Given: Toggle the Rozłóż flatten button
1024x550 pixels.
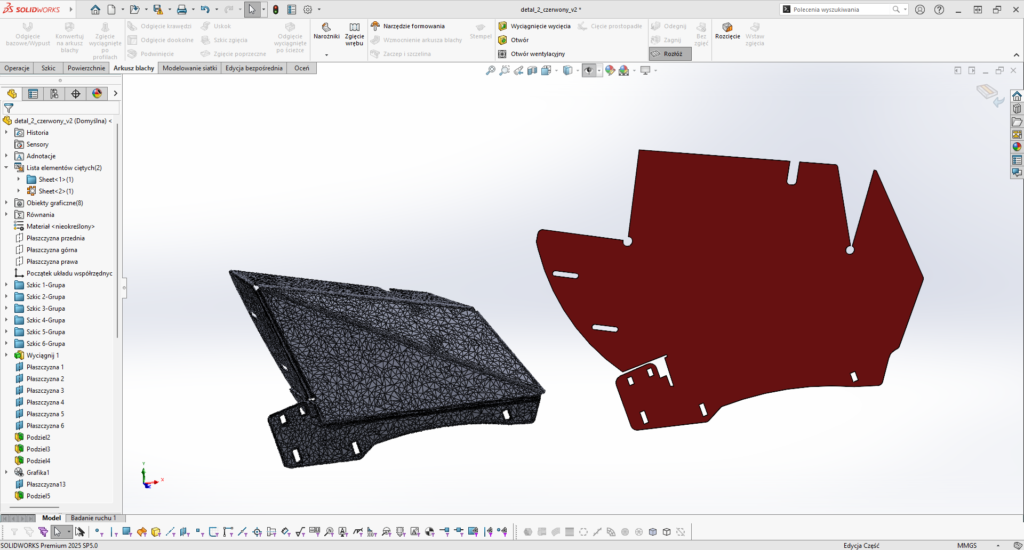Looking at the screenshot, I should (670, 54).
